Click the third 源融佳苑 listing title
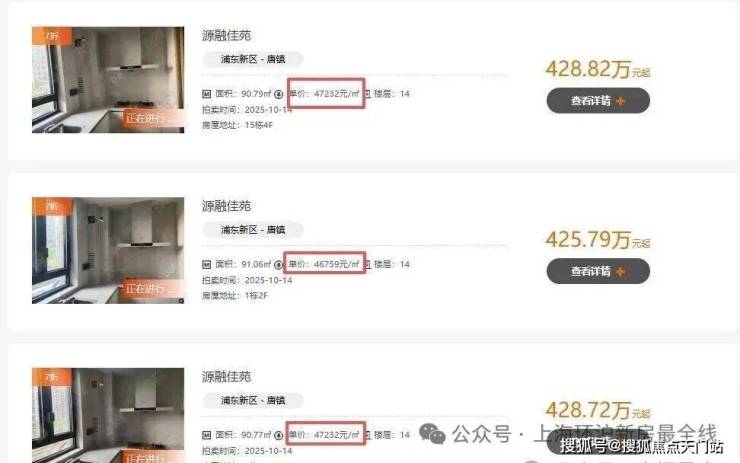The image size is (740, 463). pos(226,377)
